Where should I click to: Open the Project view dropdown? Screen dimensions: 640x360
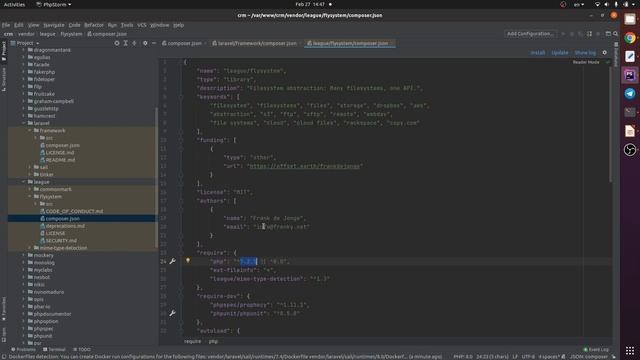(25, 43)
